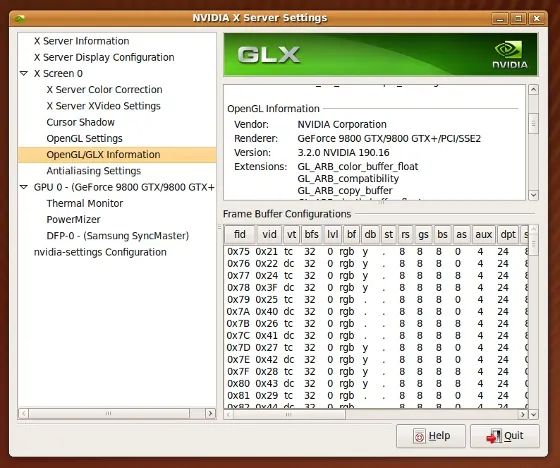Click the bf column header
Image resolution: width=560 pixels, height=468 pixels.
tap(351, 235)
